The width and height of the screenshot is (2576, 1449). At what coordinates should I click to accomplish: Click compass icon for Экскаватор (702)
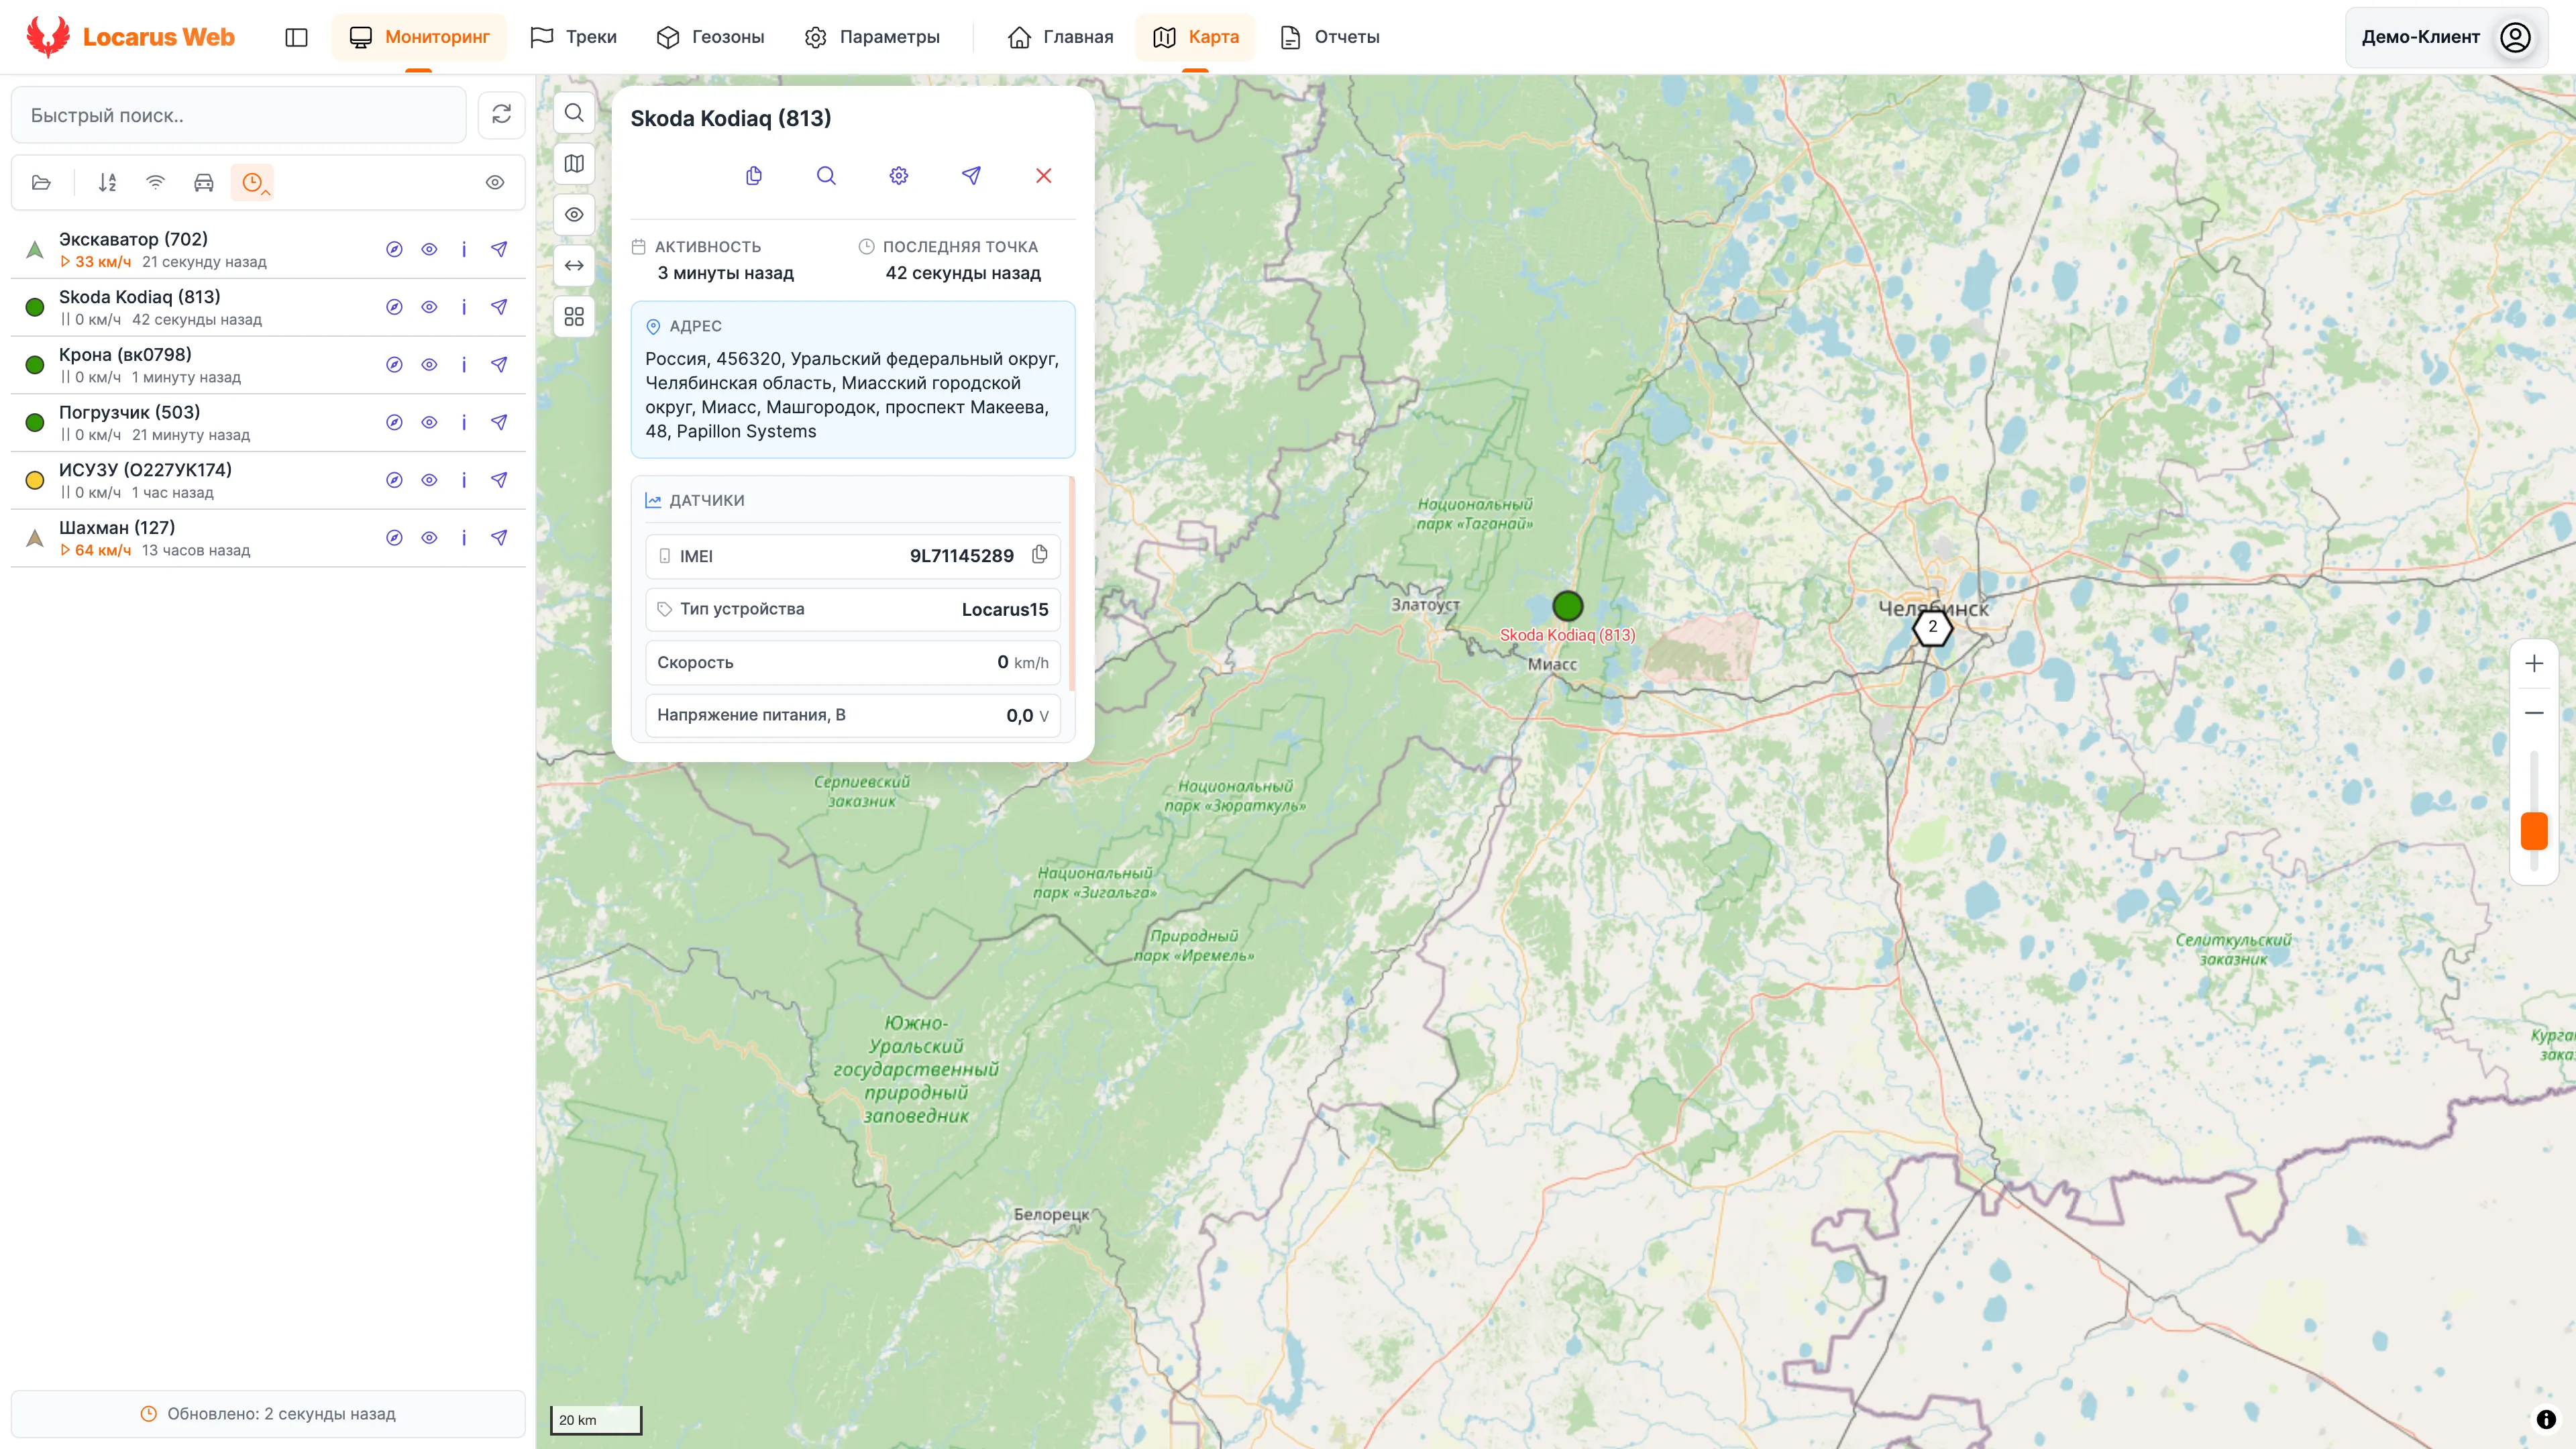(x=394, y=249)
